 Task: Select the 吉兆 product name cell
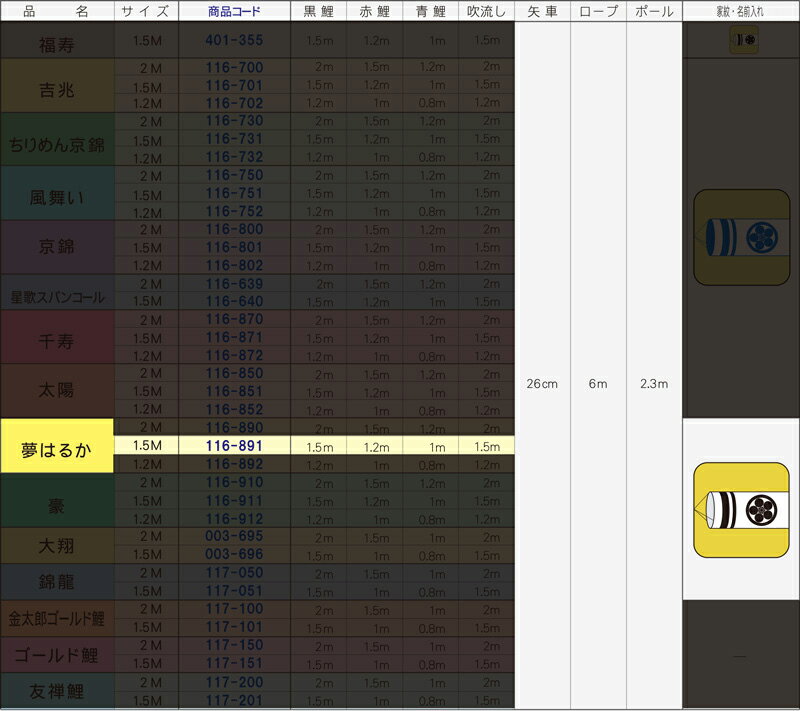[57, 86]
